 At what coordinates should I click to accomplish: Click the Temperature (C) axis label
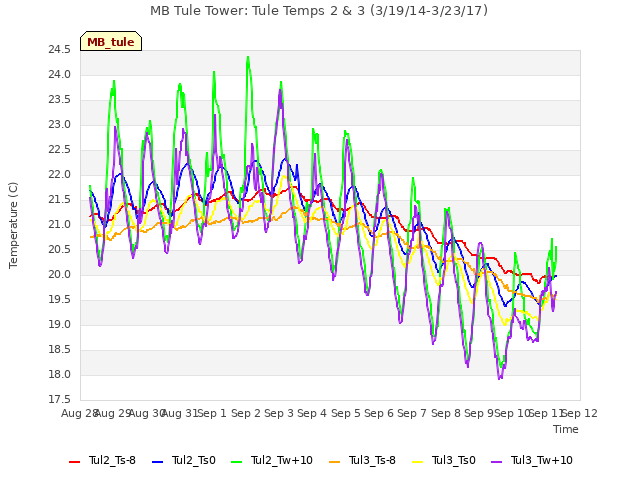click(x=13, y=225)
